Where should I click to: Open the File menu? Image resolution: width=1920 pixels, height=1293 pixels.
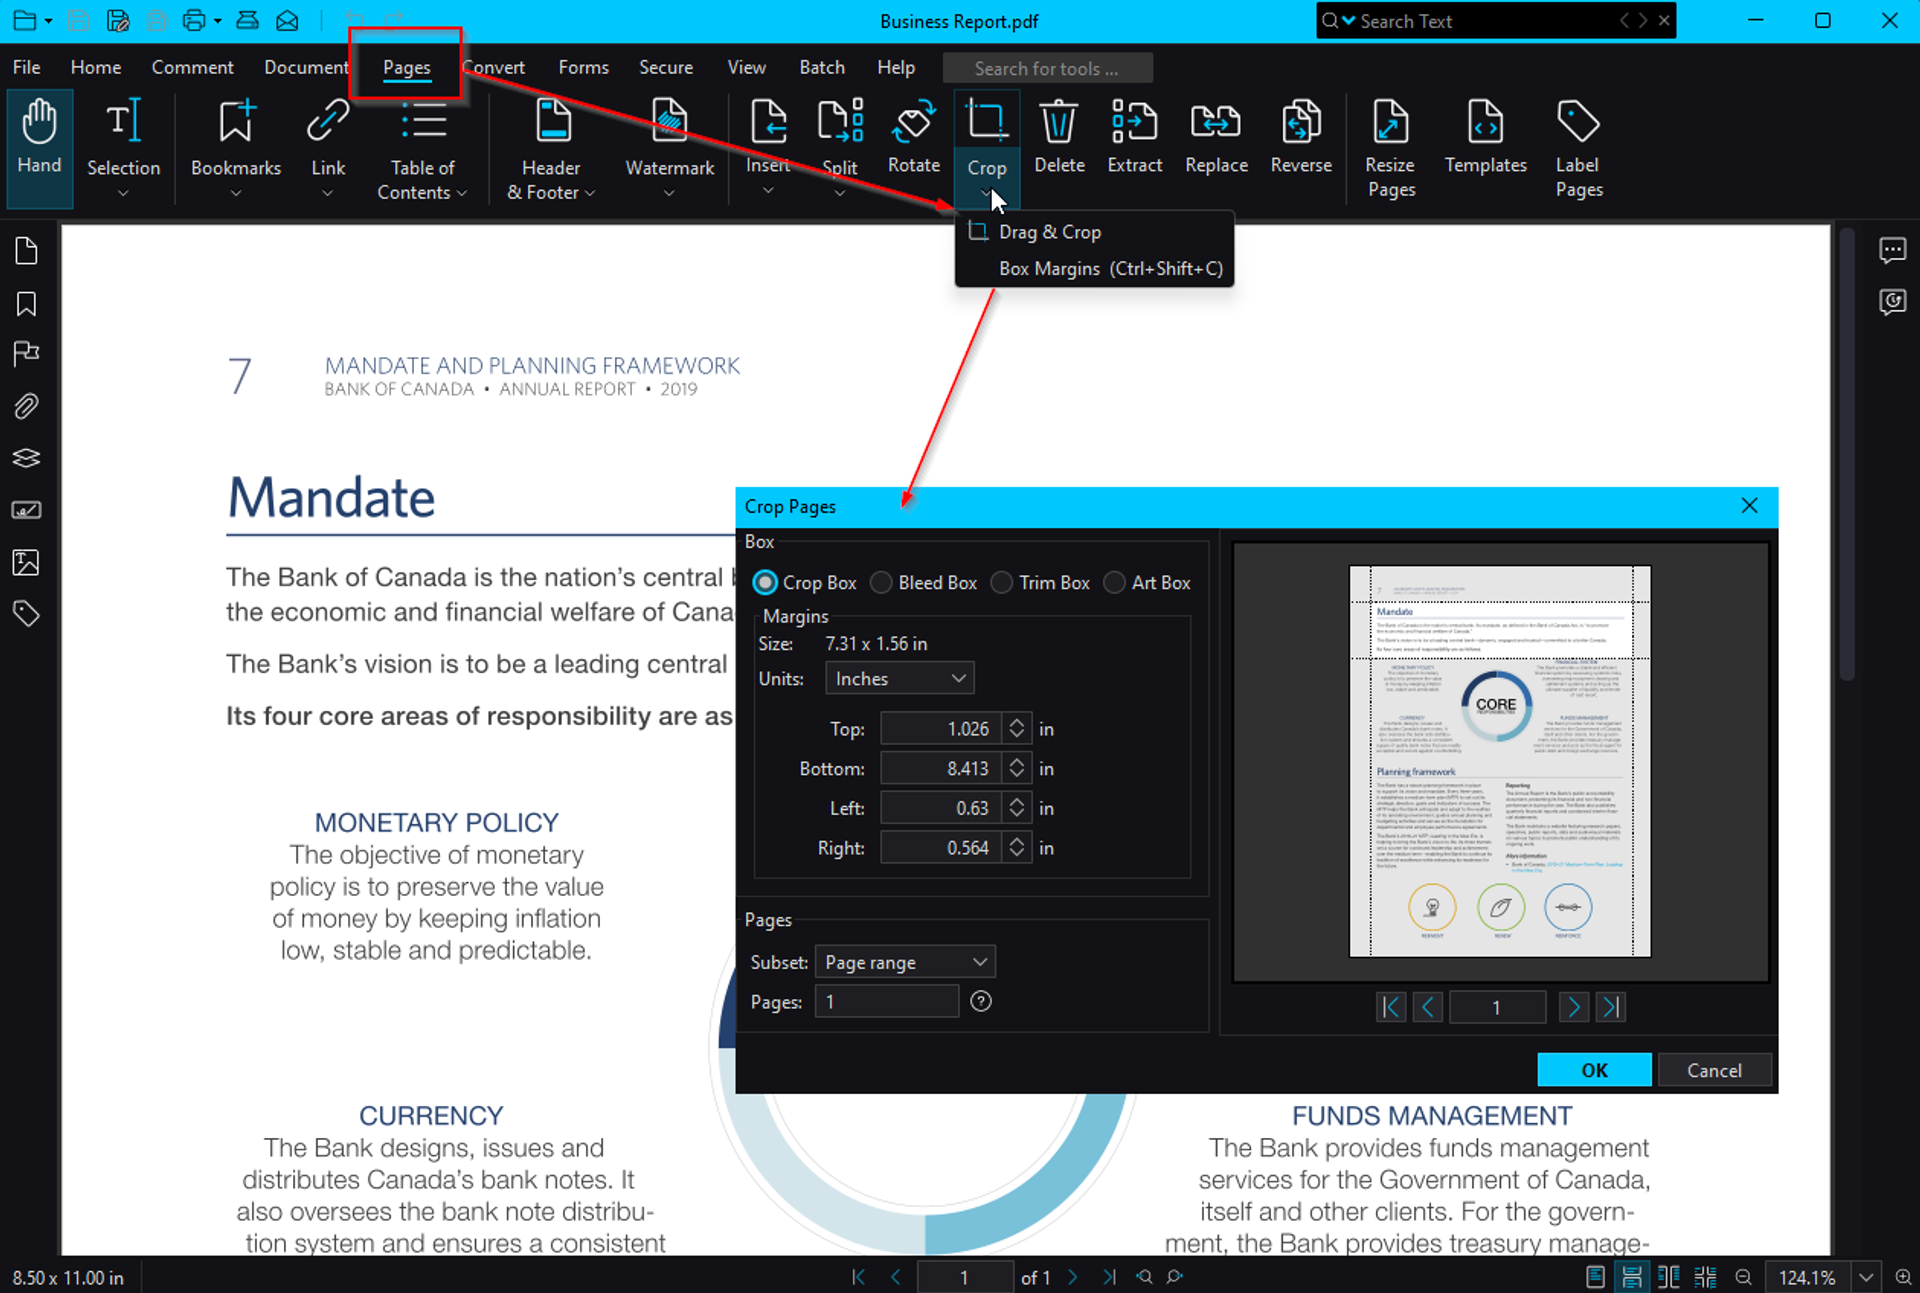tap(26, 67)
